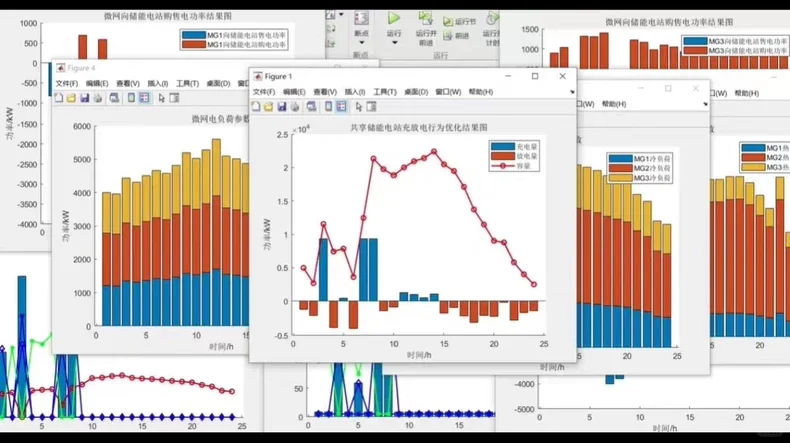Expand the 运行 dropdown arrow in ribbon
The width and height of the screenshot is (790, 443).
394,43
